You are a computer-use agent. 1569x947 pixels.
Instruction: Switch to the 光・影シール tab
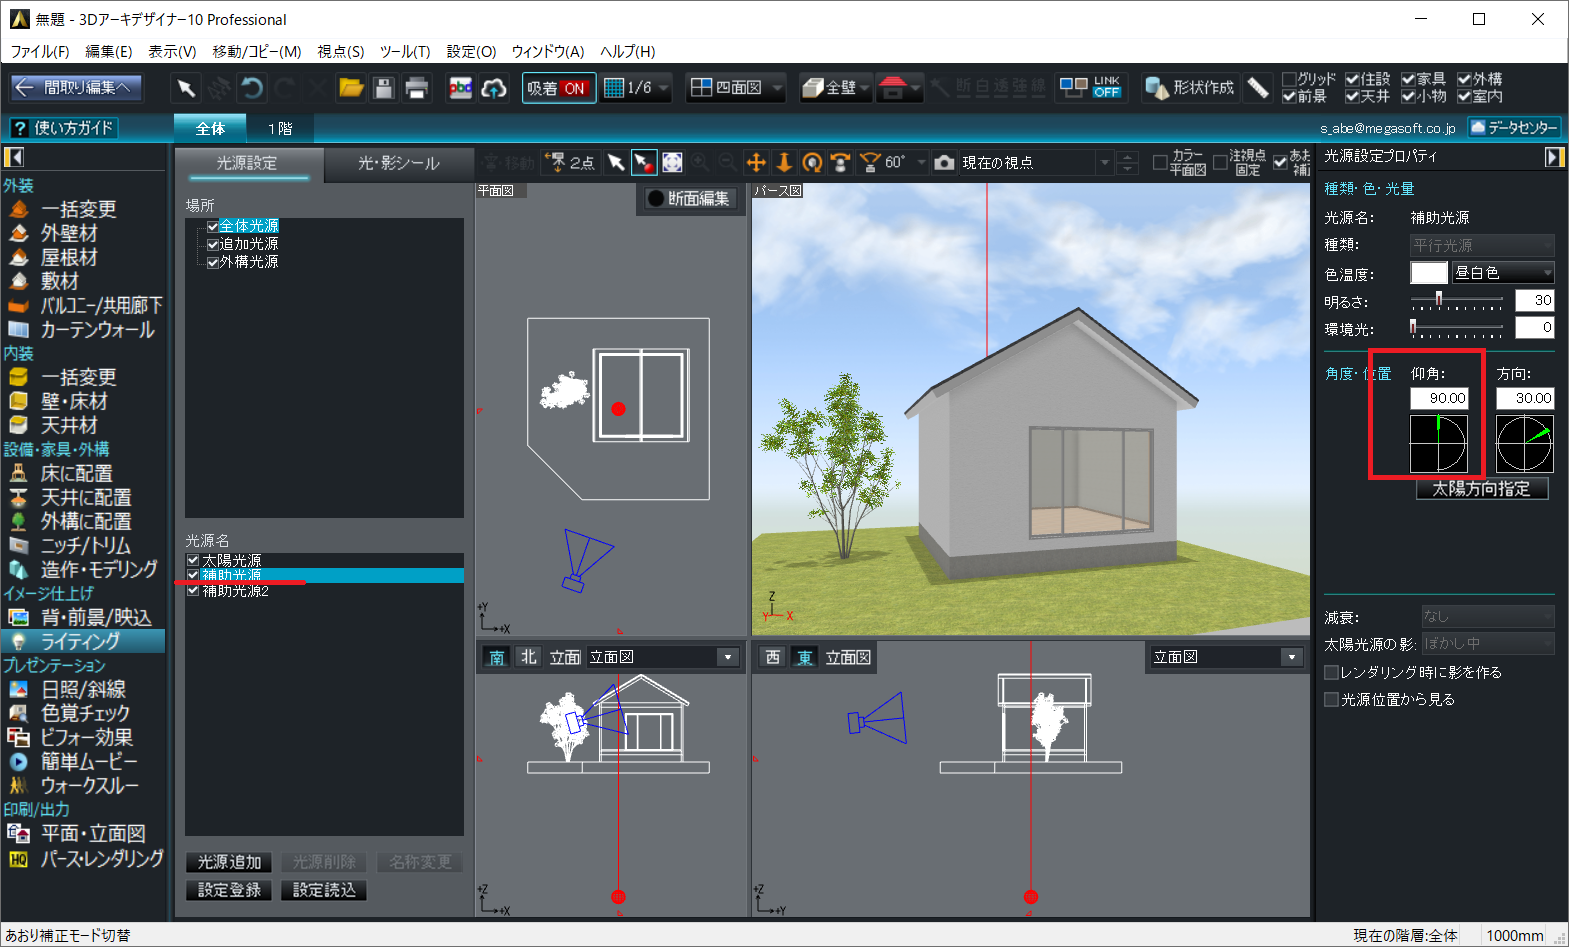pyautogui.click(x=398, y=163)
